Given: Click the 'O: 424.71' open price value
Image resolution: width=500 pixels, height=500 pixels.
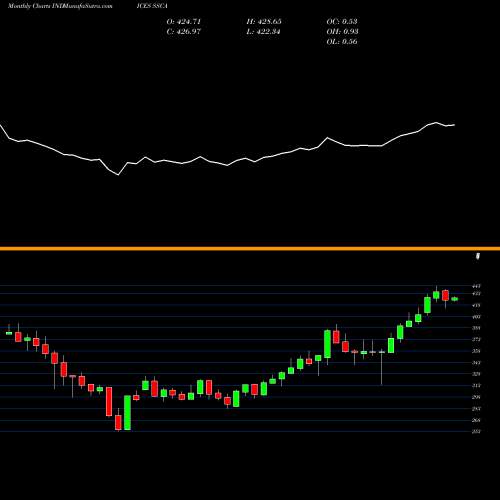Looking at the screenshot, I should [x=184, y=22].
